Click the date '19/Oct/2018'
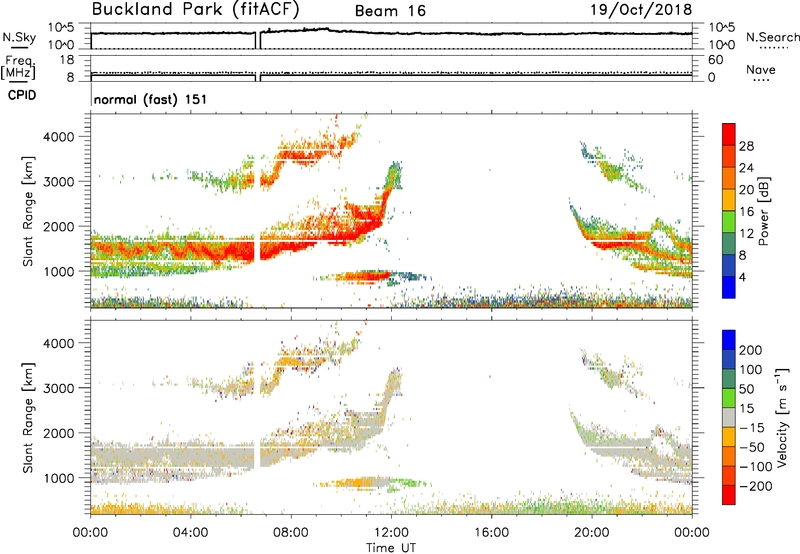The height and width of the screenshot is (554, 800). point(641,10)
